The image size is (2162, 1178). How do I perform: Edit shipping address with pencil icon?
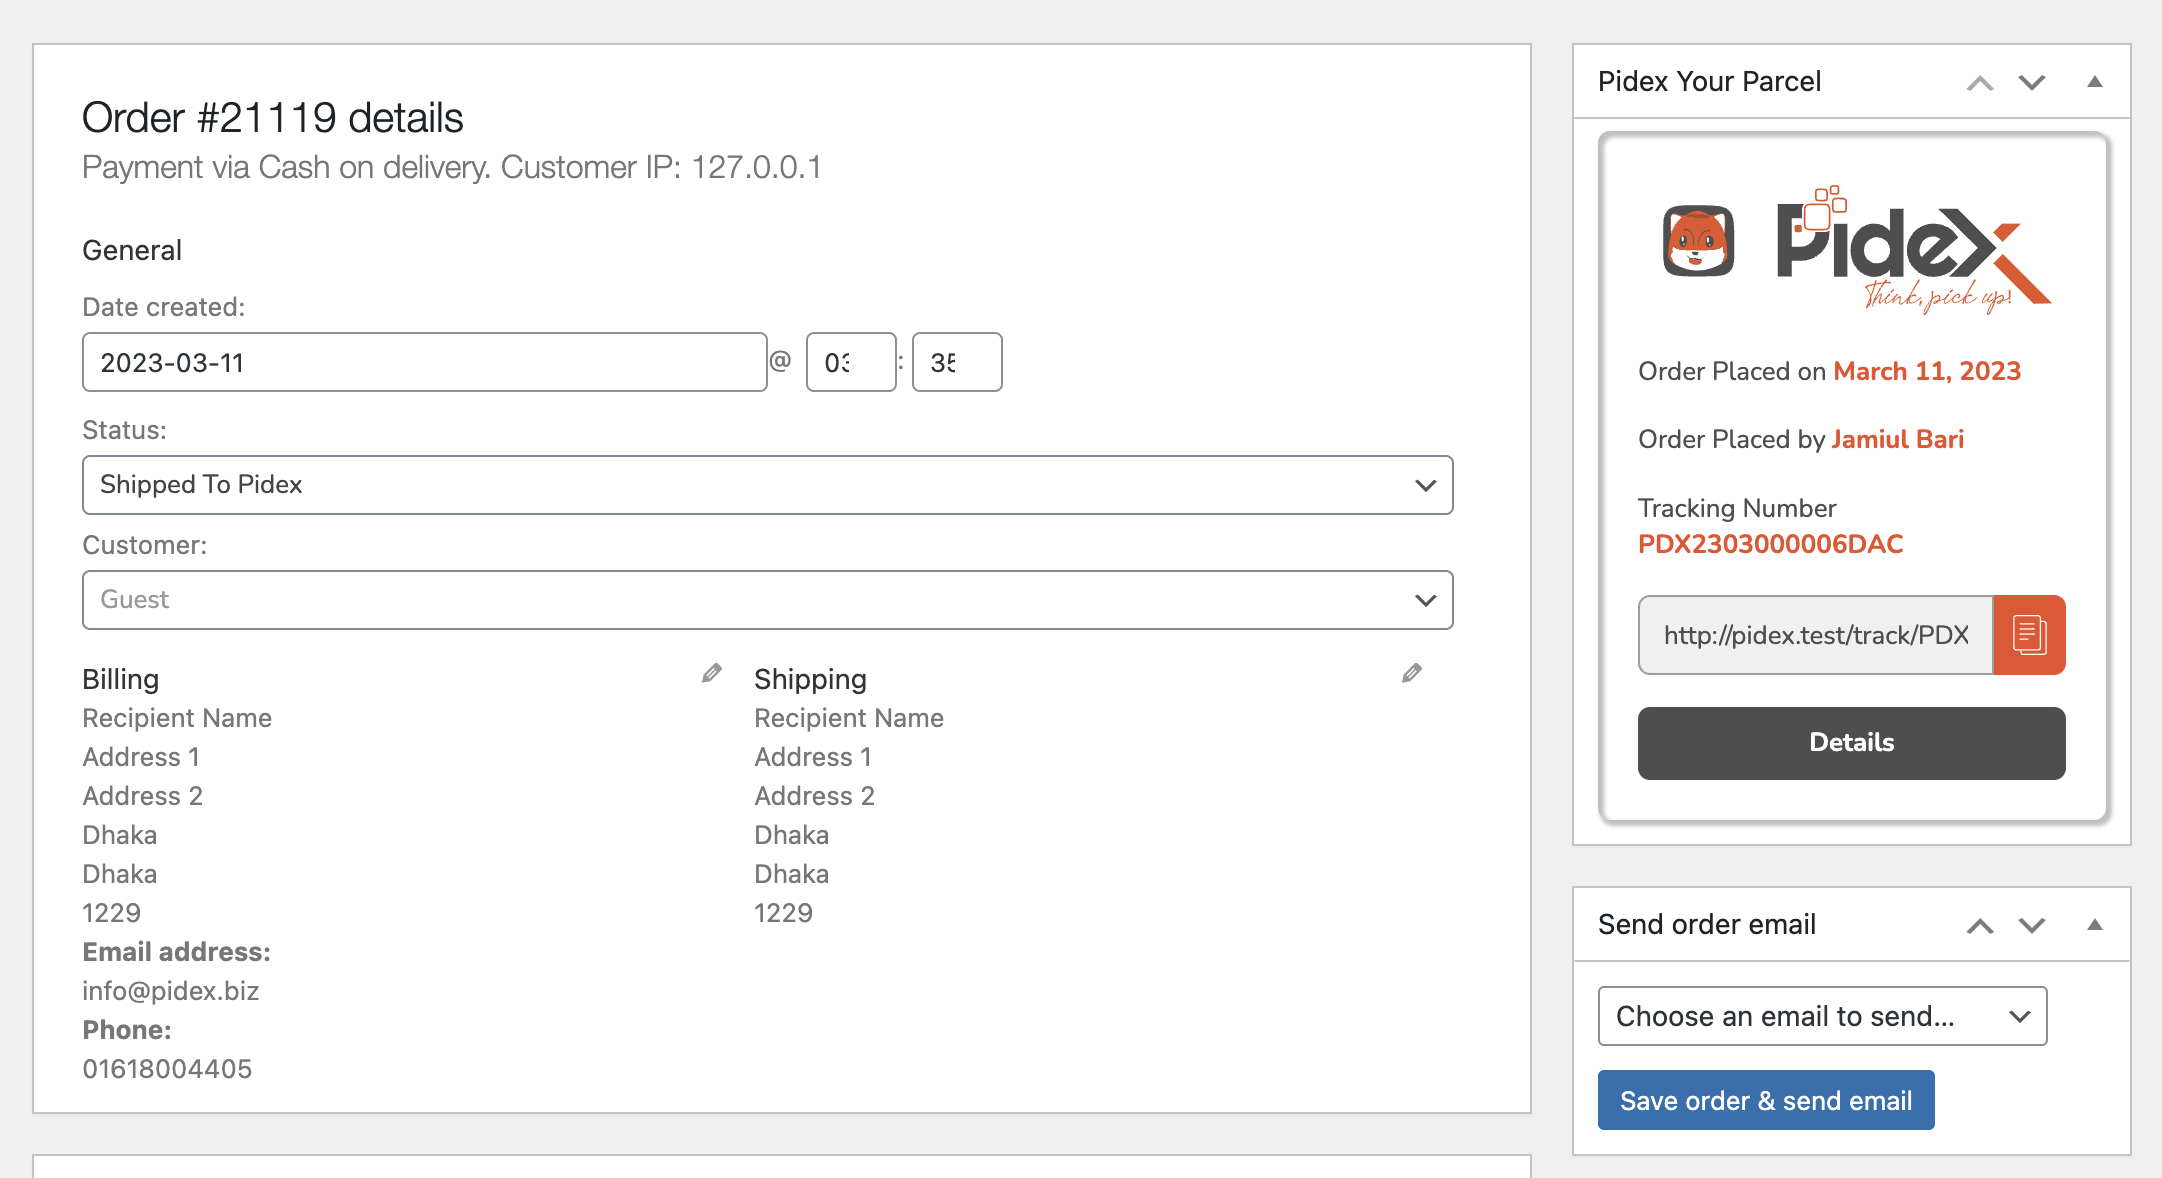pyautogui.click(x=1411, y=674)
